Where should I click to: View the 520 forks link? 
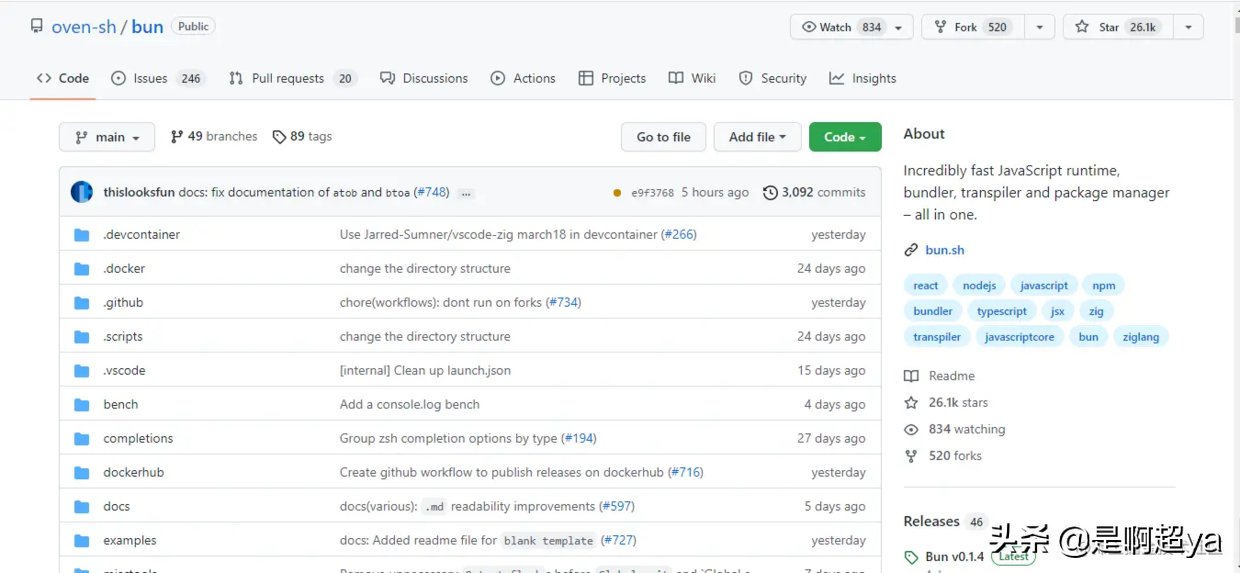click(x=943, y=455)
